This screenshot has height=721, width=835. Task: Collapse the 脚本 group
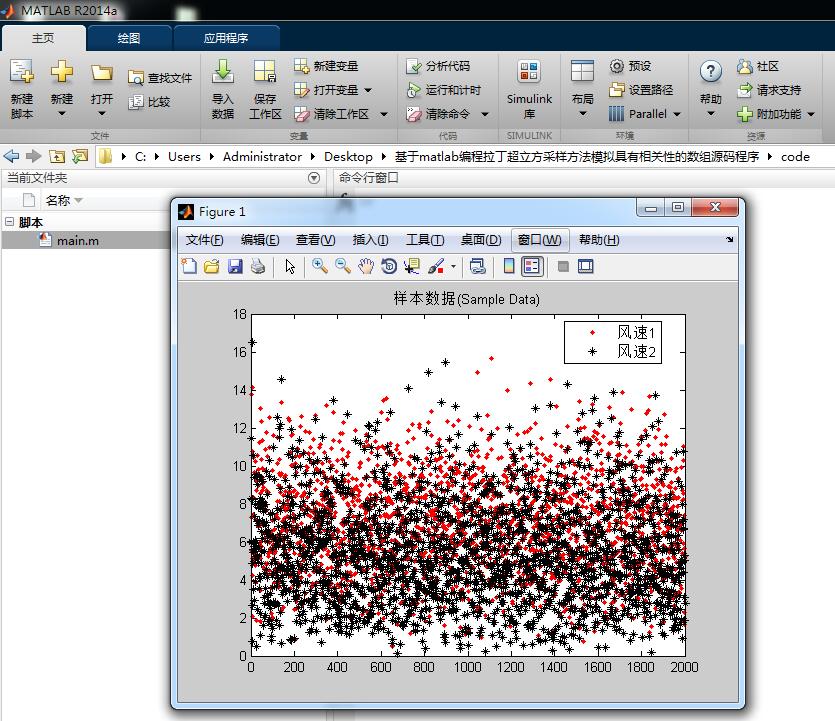click(9, 221)
